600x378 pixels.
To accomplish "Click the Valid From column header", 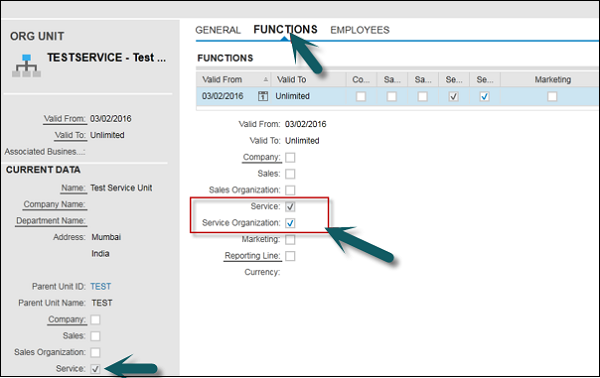I will [234, 80].
